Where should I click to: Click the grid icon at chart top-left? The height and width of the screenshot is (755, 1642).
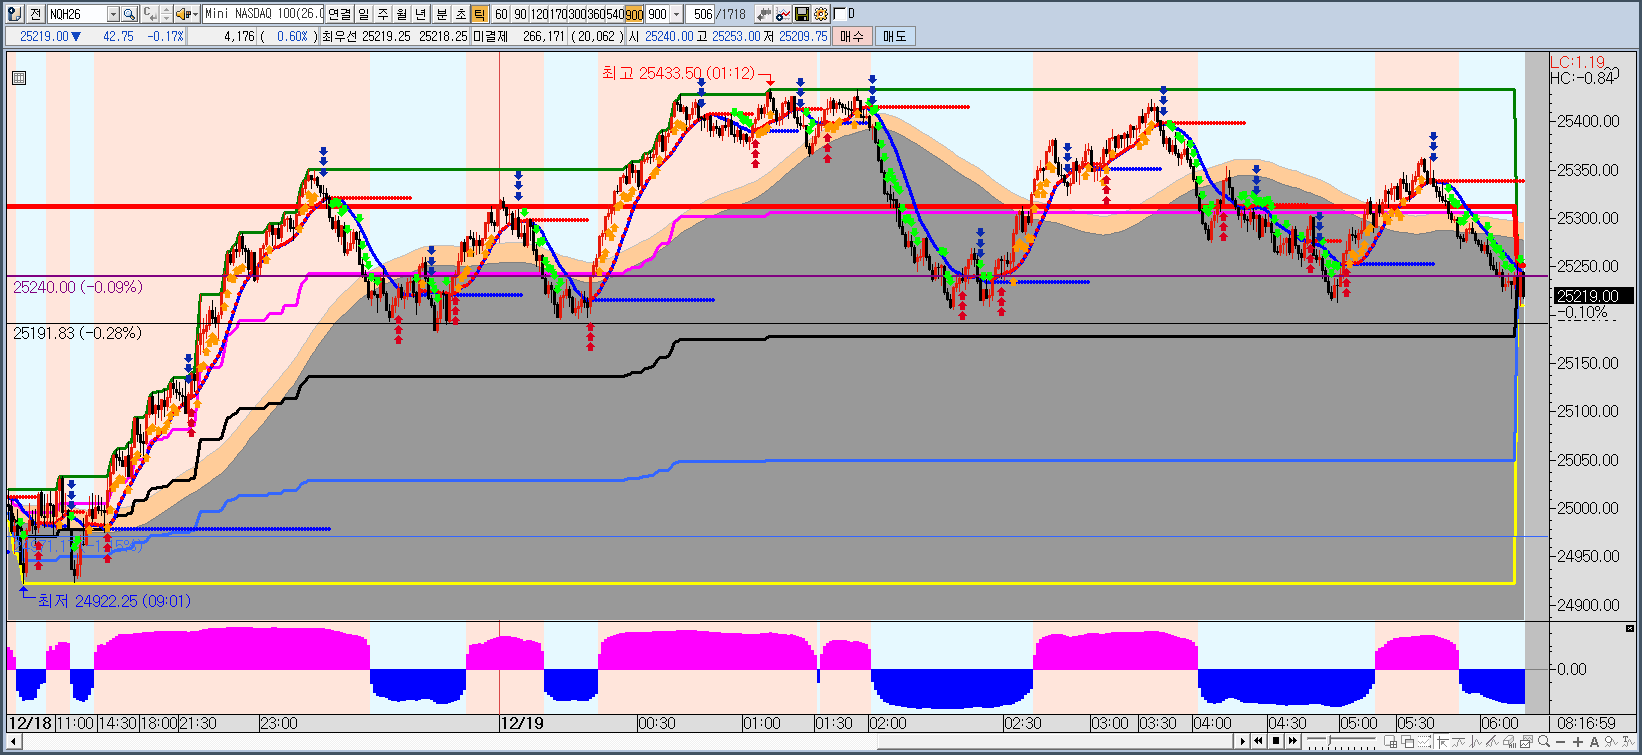point(19,78)
